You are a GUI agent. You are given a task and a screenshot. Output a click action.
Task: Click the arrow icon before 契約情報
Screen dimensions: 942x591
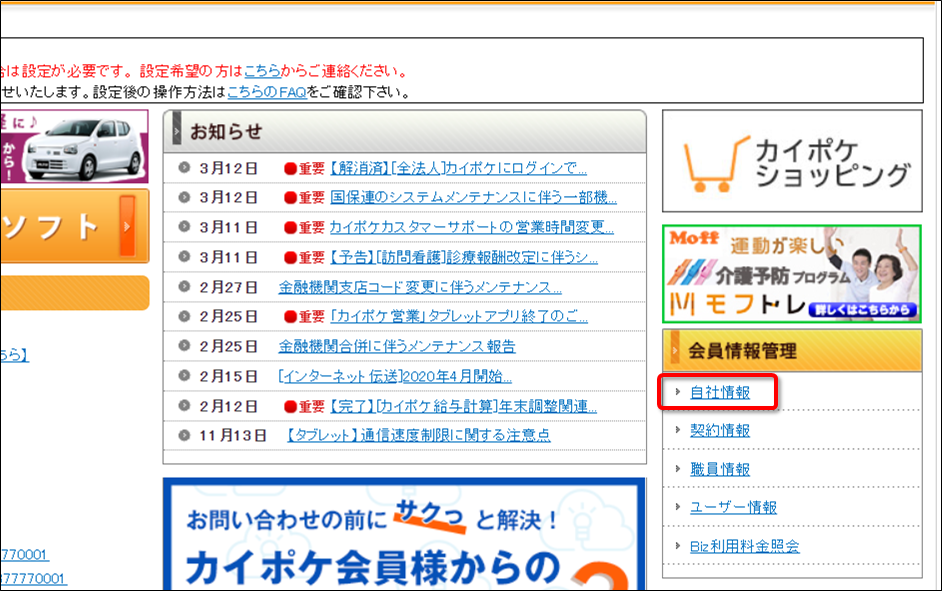tap(678, 430)
